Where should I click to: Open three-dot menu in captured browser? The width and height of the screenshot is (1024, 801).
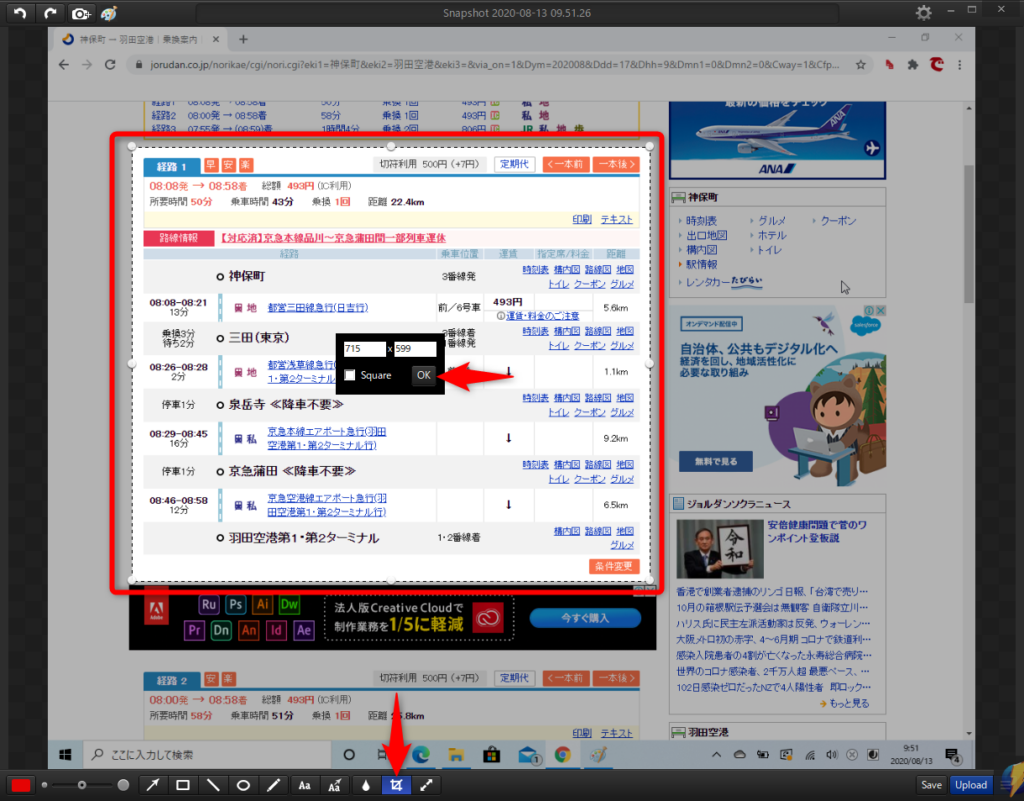point(959,65)
